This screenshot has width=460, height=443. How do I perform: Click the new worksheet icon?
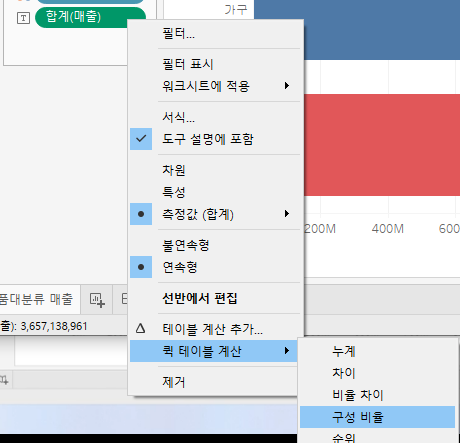pyautogui.click(x=97, y=300)
